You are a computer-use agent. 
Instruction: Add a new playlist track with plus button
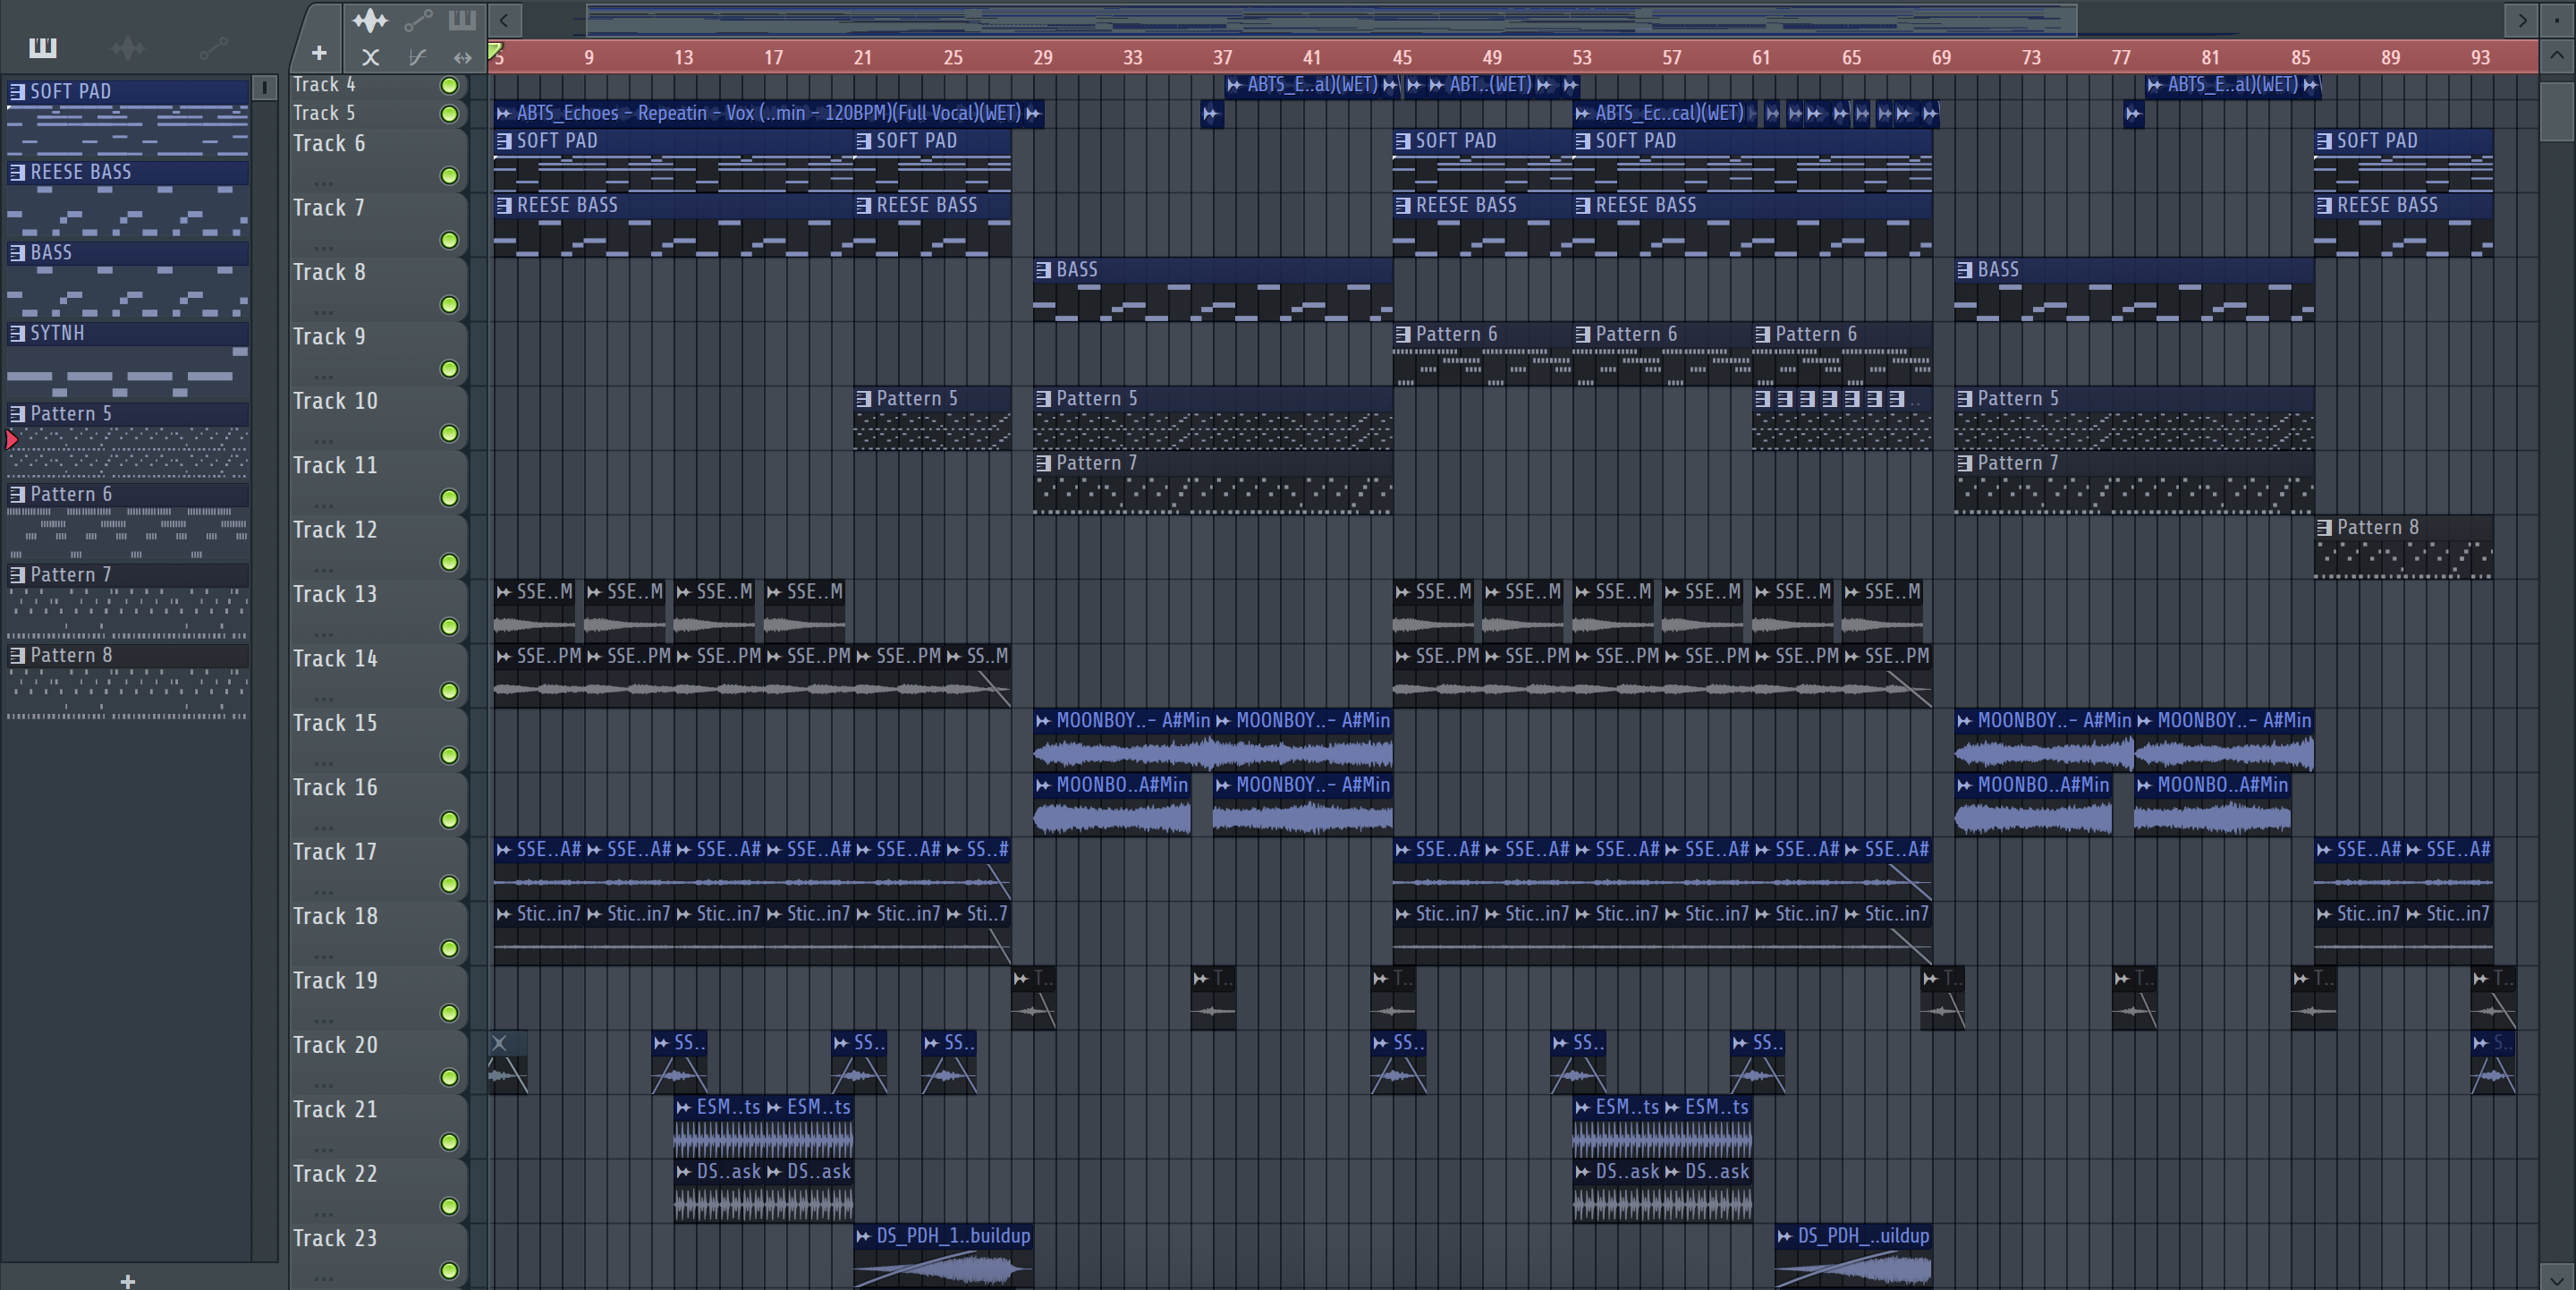pyautogui.click(x=319, y=54)
